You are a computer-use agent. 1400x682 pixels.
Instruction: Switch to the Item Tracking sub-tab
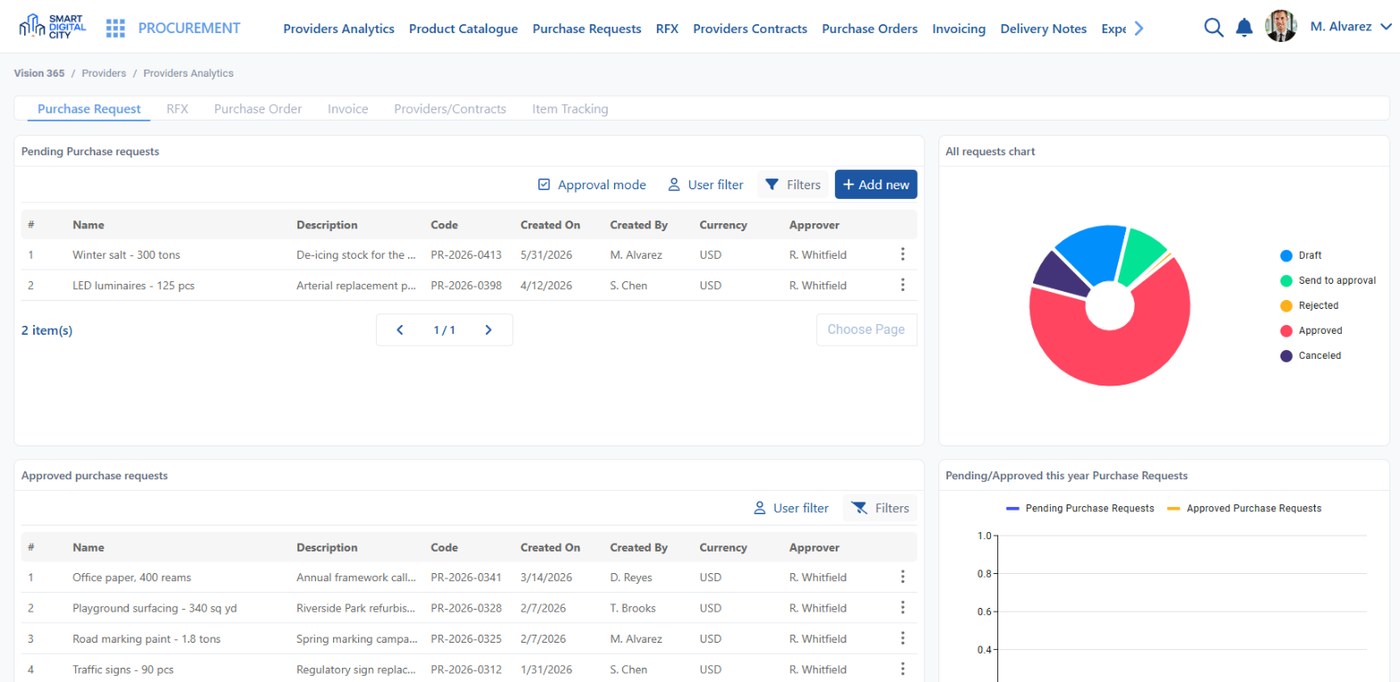click(x=570, y=109)
